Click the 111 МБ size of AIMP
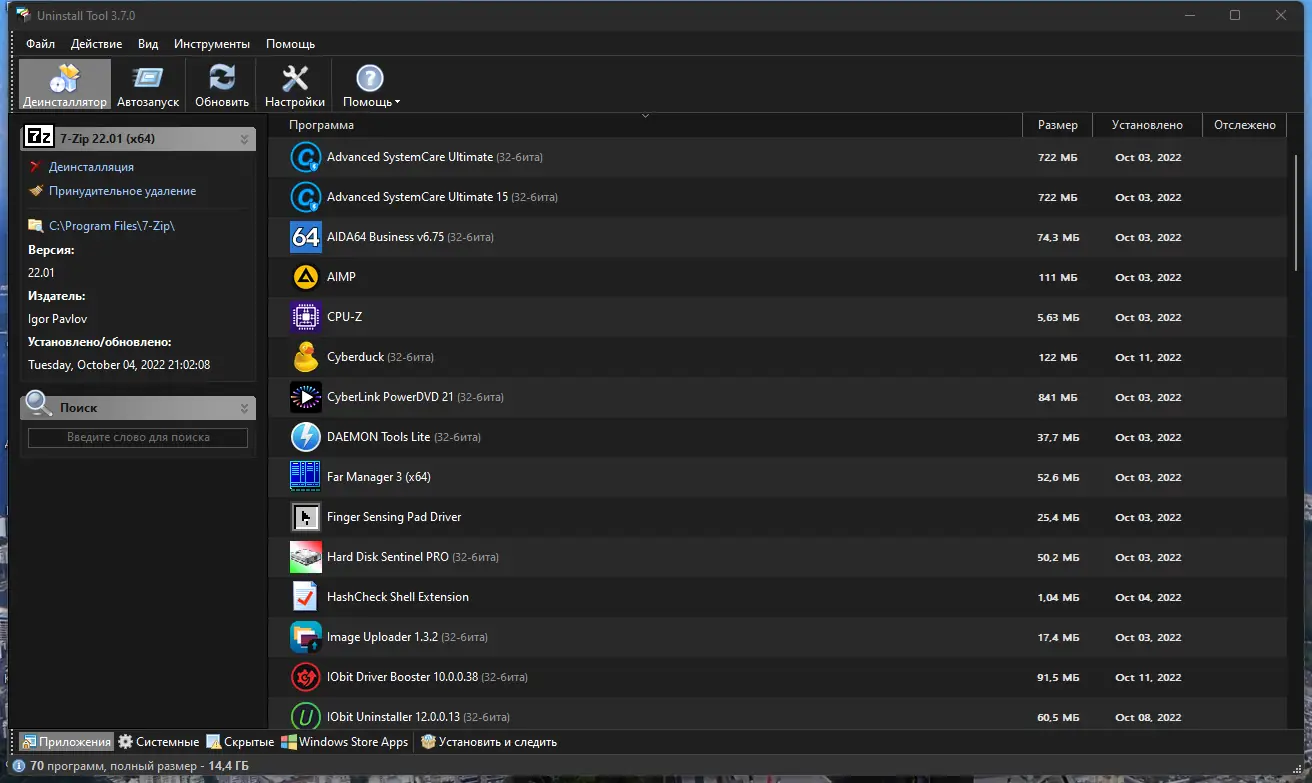The image size is (1312, 783). [1059, 277]
